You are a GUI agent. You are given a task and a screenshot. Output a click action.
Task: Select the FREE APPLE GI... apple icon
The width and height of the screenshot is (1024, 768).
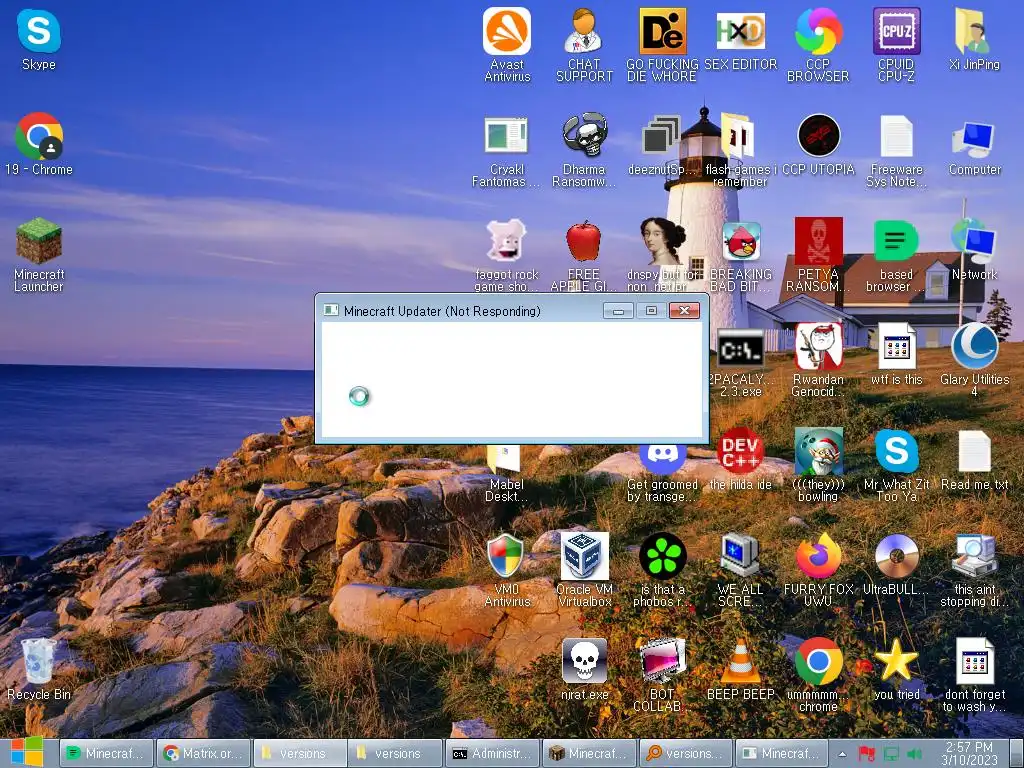click(584, 255)
